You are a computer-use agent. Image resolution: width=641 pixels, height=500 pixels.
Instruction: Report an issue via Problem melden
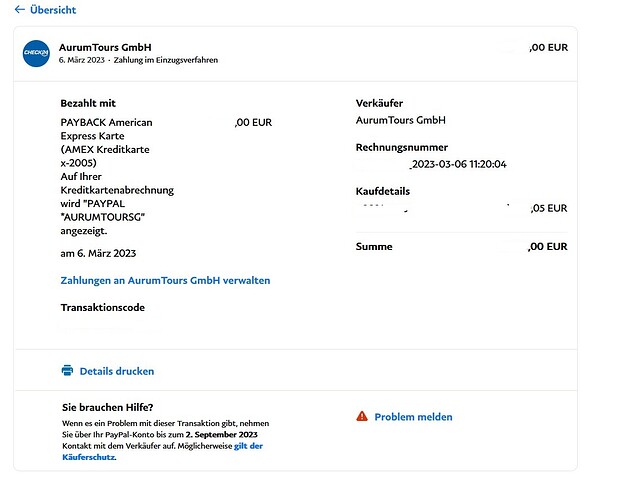pos(413,417)
